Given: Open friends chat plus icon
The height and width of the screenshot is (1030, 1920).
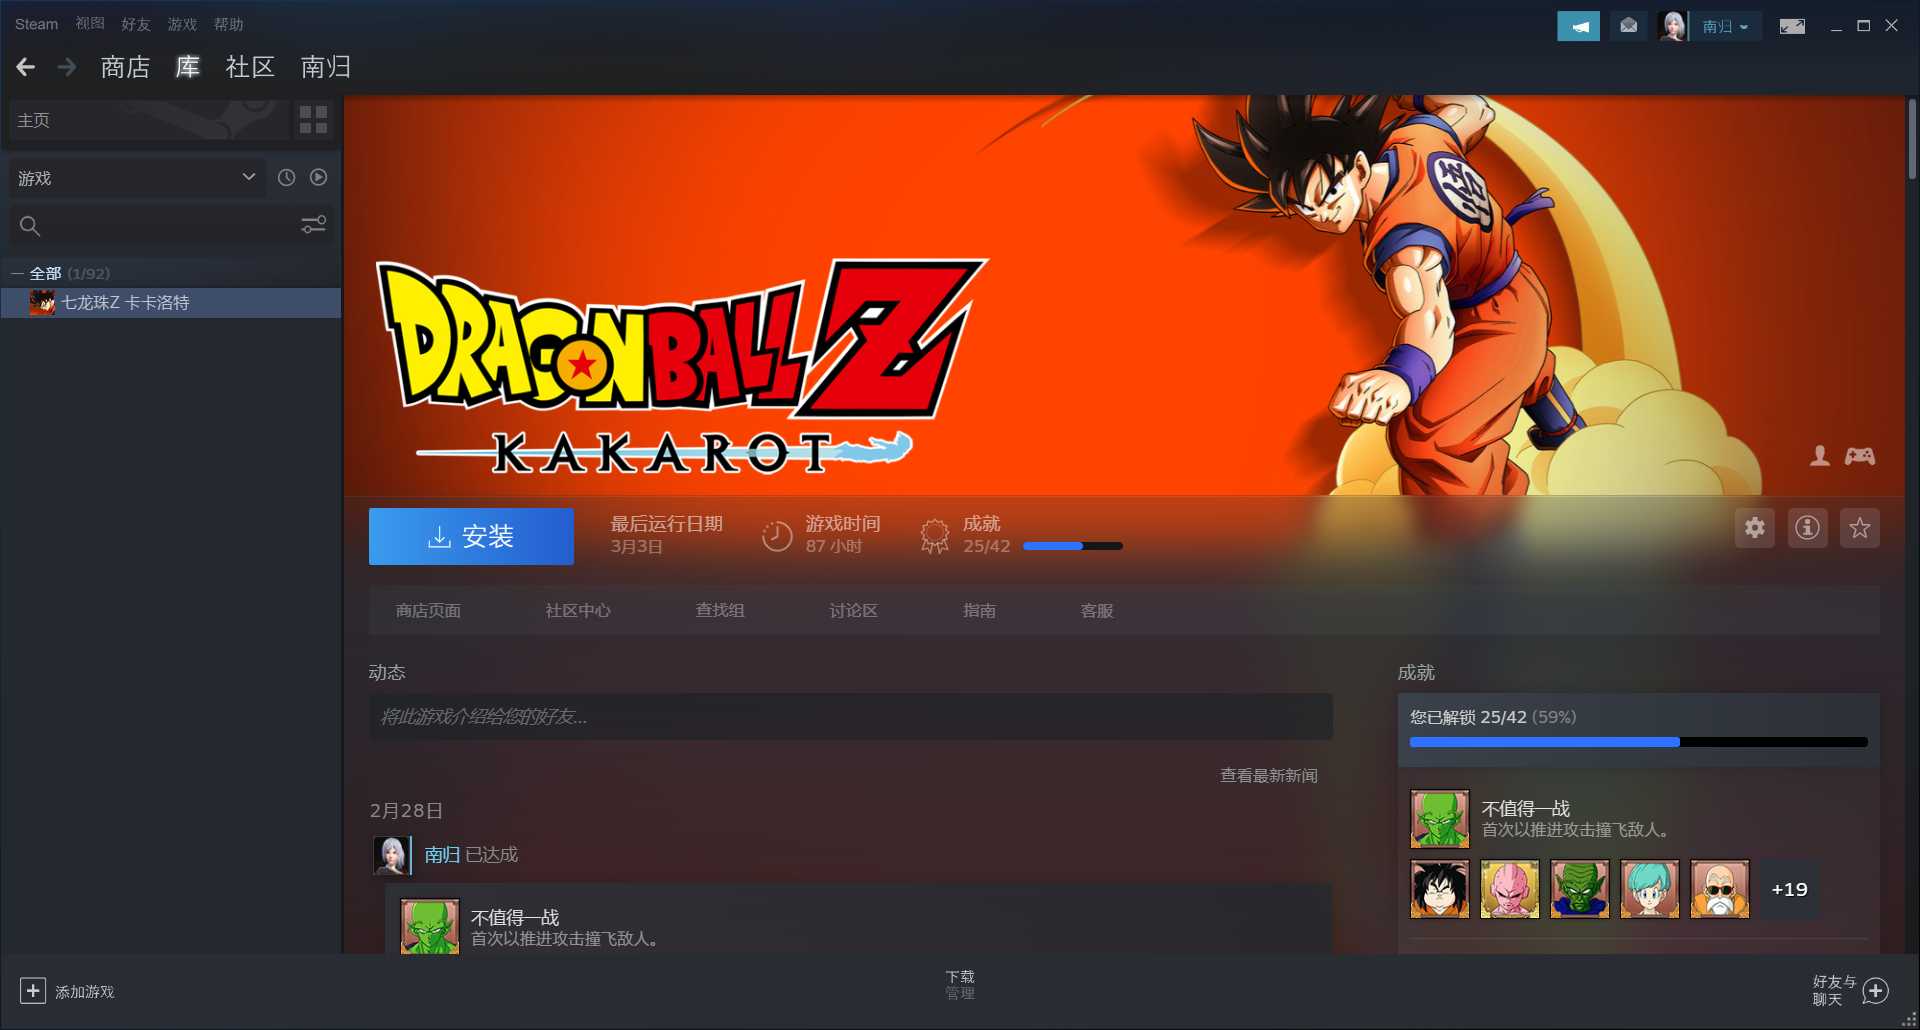Looking at the screenshot, I should (x=1876, y=990).
